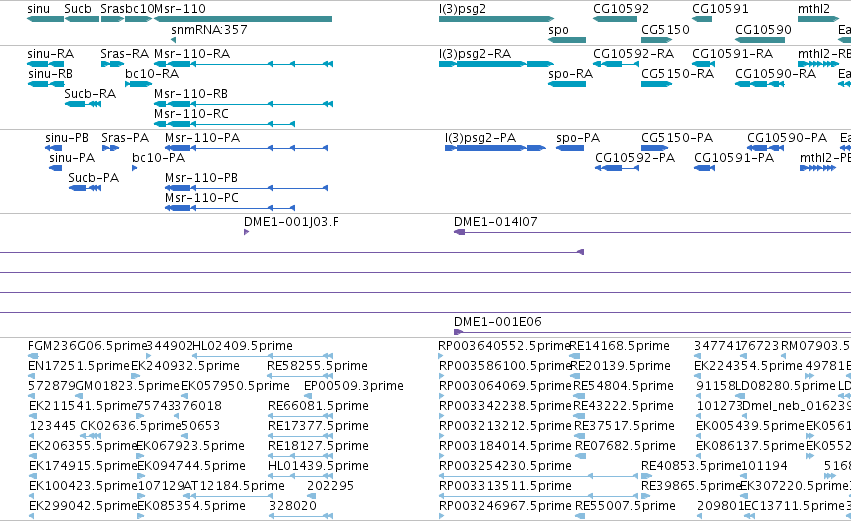851x521 pixels.
Task: Select the RE55007.5prime EST label
Action: [x=625, y=506]
